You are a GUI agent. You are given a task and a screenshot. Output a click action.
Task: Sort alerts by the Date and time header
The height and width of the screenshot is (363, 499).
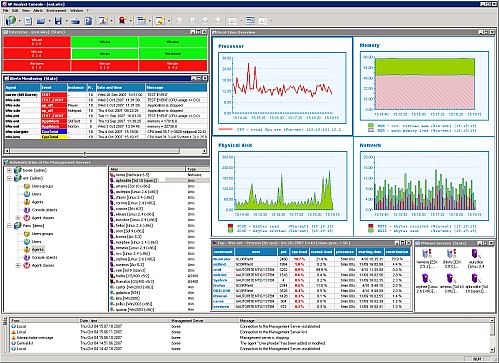[x=121, y=87]
